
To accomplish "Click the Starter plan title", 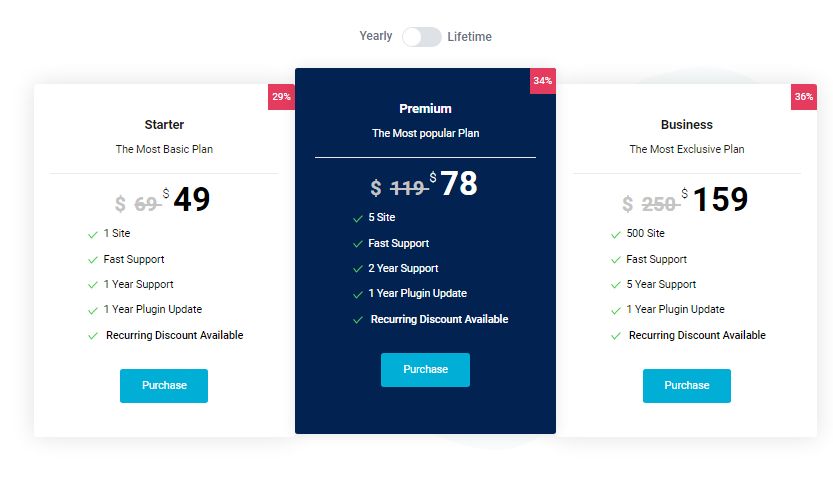I will point(164,125).
